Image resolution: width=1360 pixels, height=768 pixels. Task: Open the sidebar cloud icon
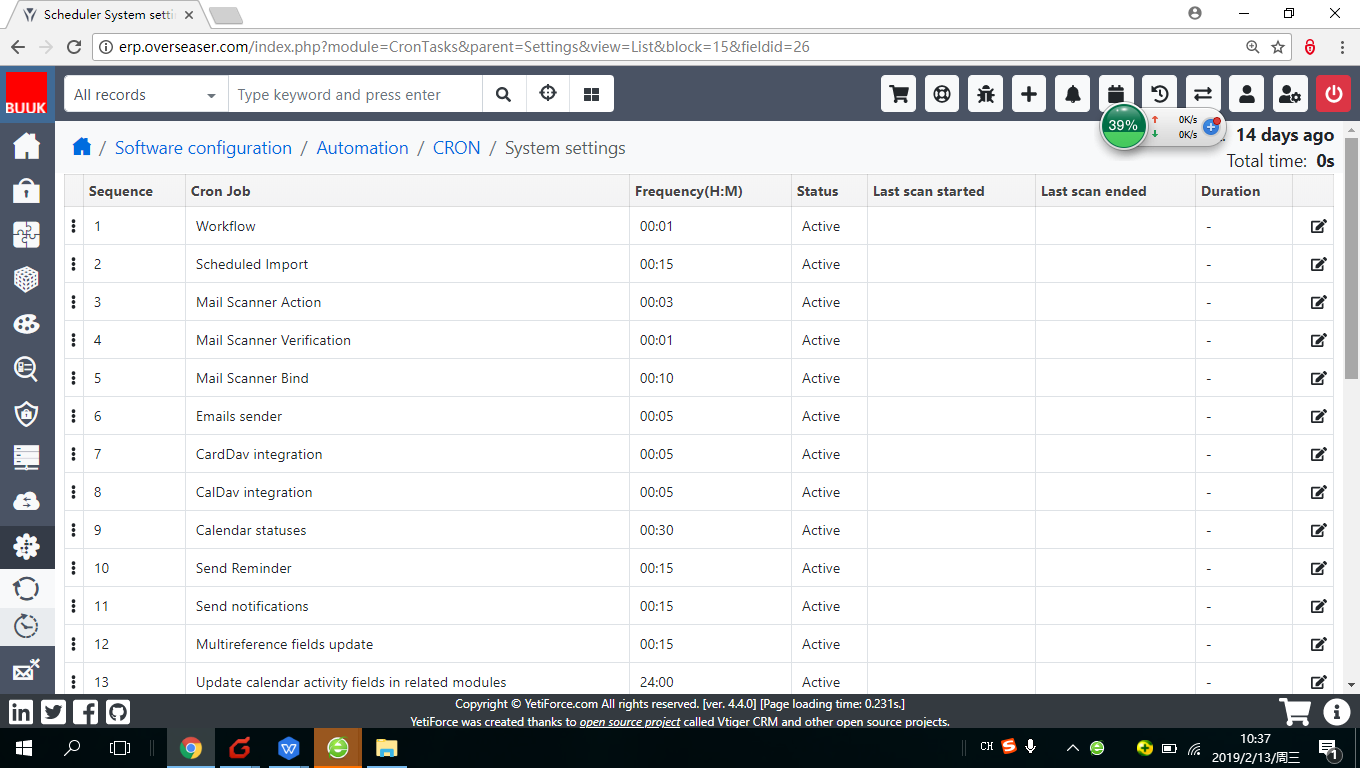tap(27, 502)
